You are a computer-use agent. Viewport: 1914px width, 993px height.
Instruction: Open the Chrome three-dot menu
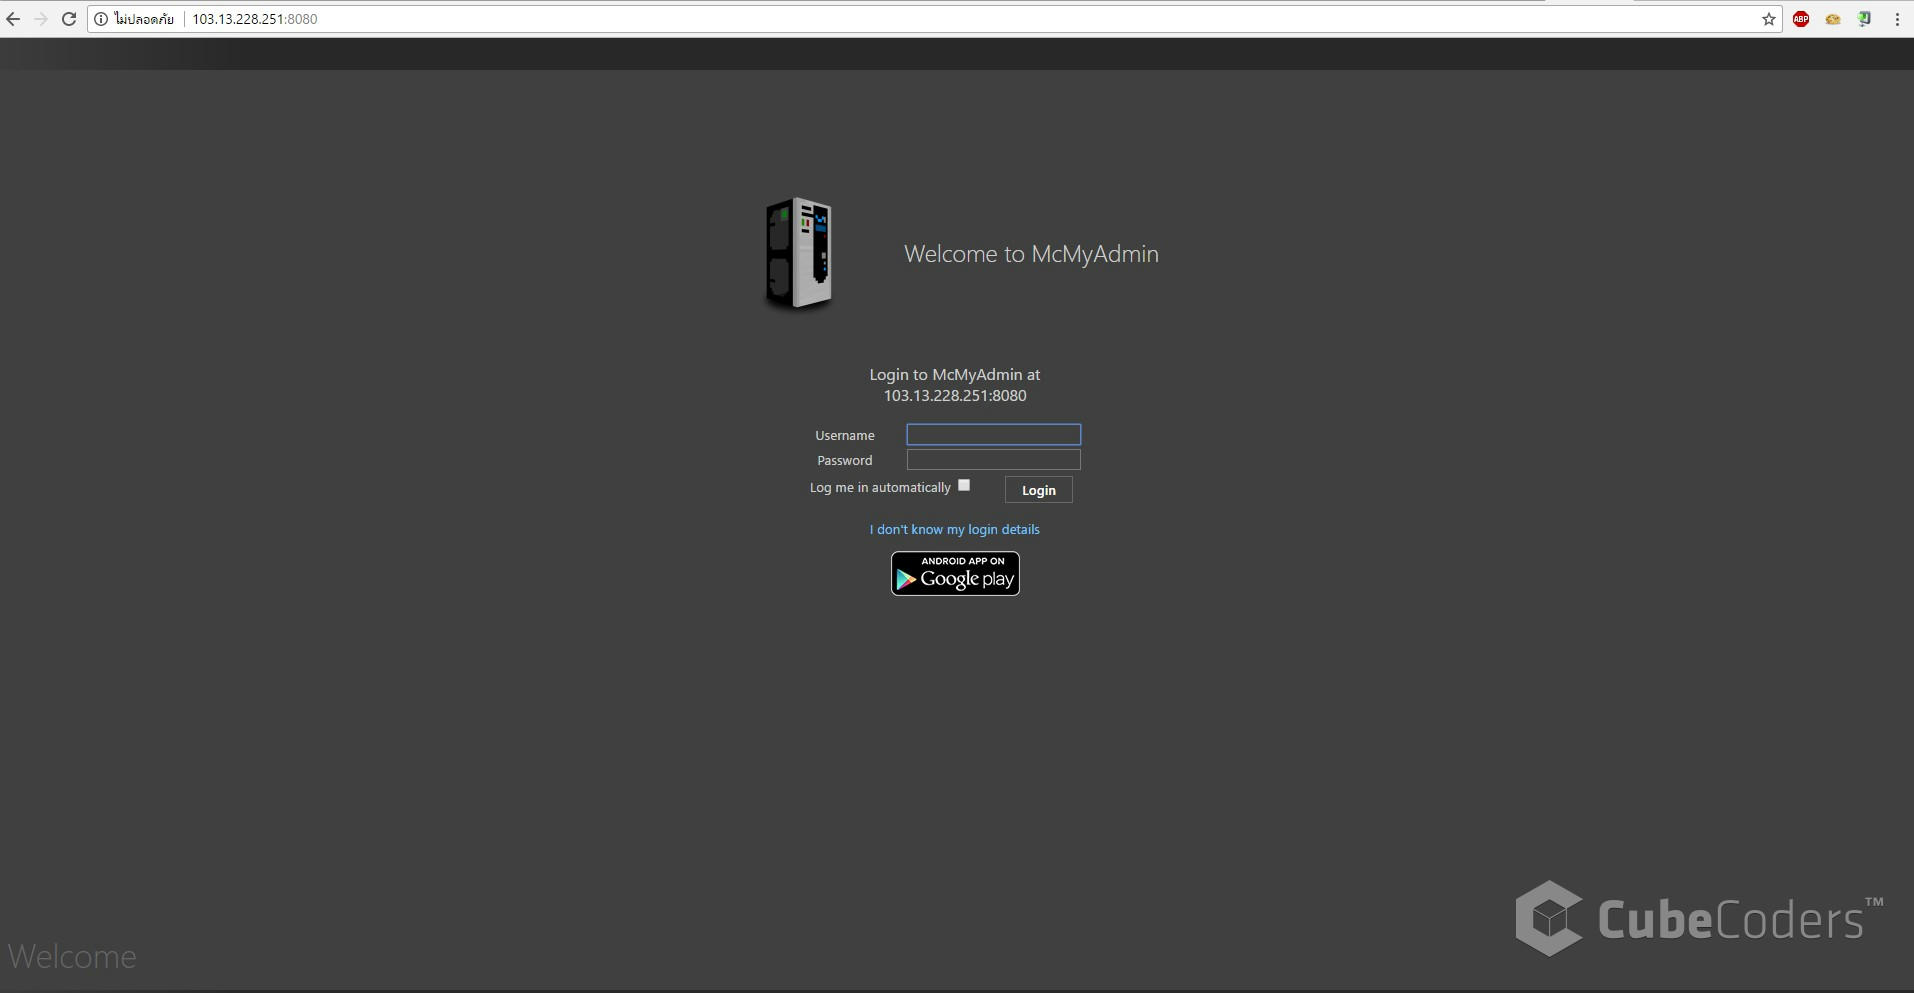click(1897, 19)
